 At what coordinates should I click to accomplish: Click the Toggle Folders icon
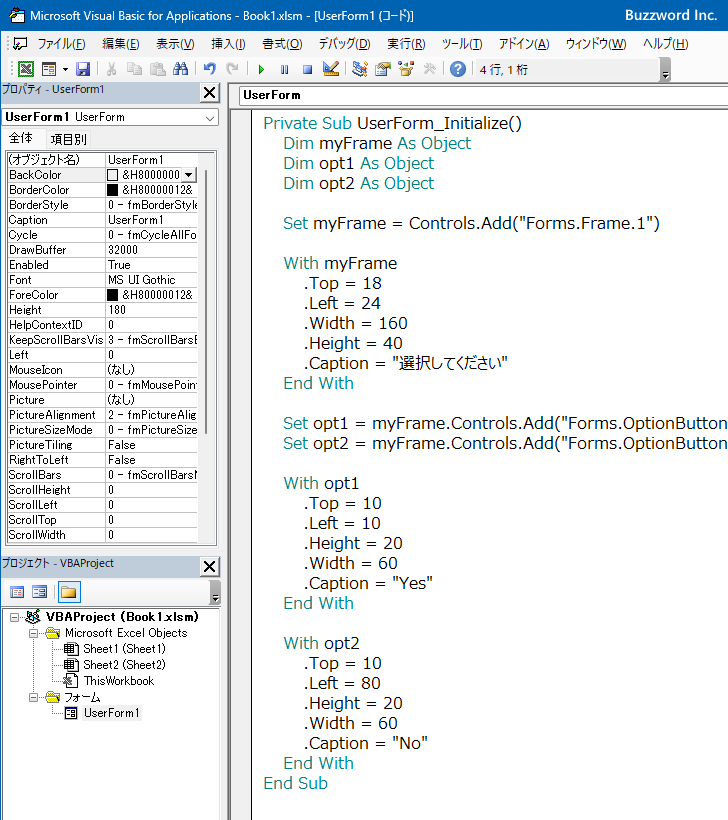(x=69, y=592)
